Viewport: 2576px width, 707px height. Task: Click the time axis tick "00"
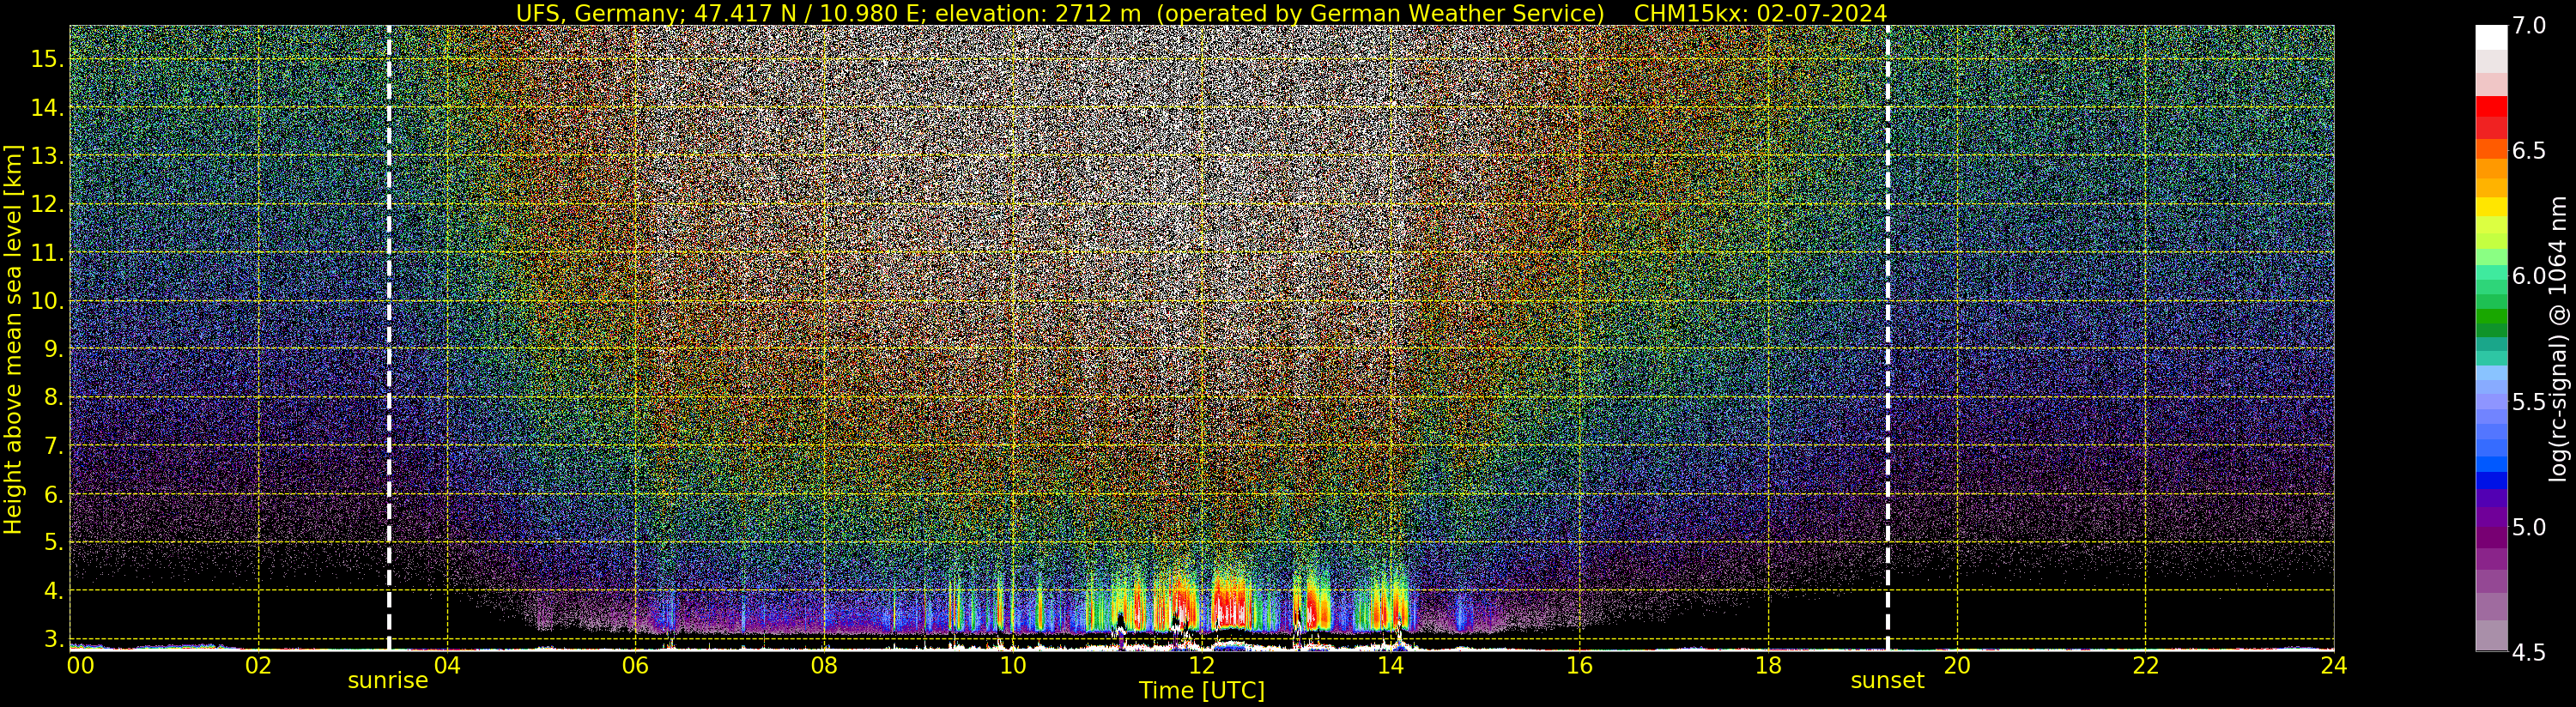click(79, 666)
